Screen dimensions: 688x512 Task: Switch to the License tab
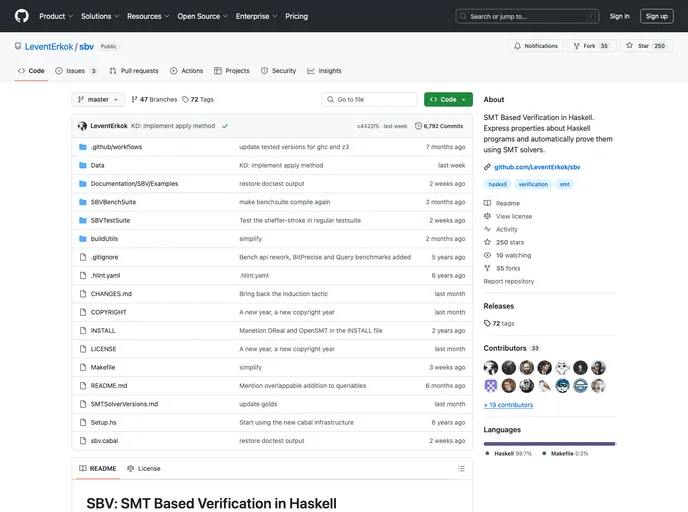[144, 469]
